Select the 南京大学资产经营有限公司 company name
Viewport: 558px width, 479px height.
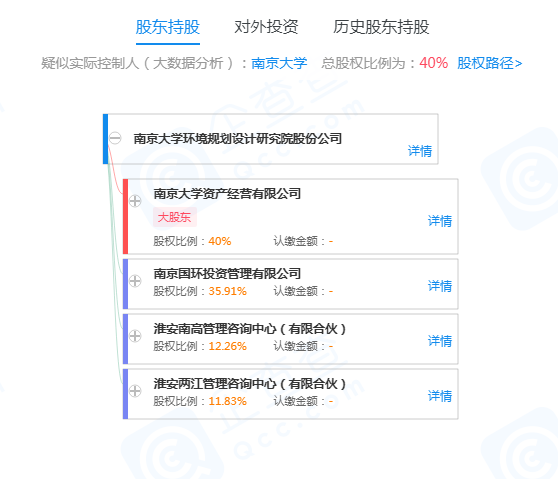click(227, 194)
